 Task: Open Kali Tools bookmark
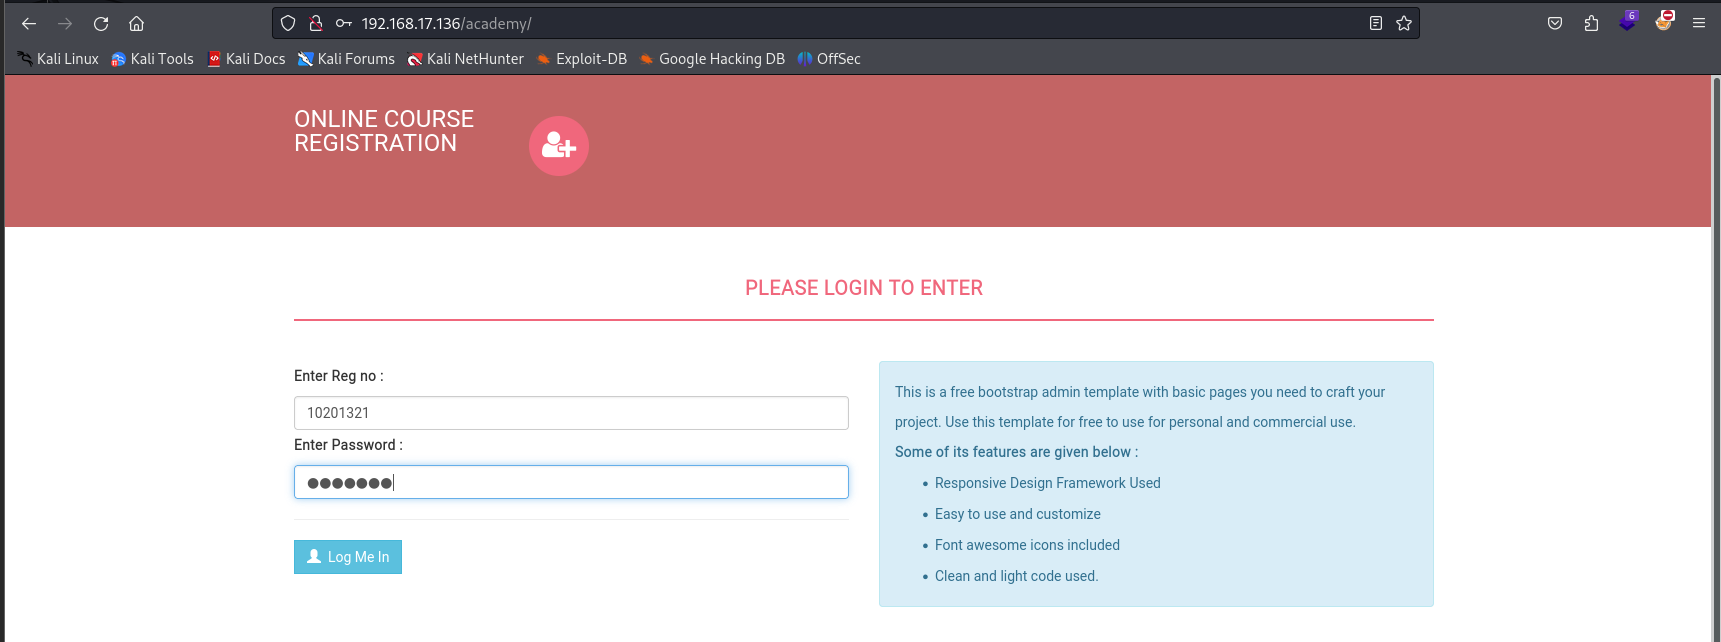152,59
